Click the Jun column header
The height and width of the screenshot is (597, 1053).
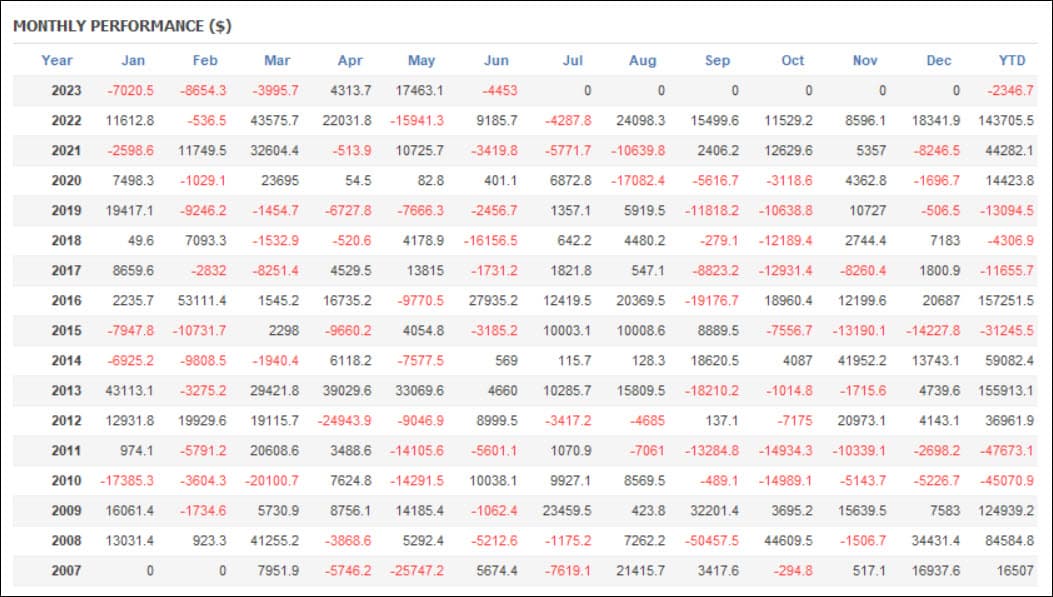point(496,60)
